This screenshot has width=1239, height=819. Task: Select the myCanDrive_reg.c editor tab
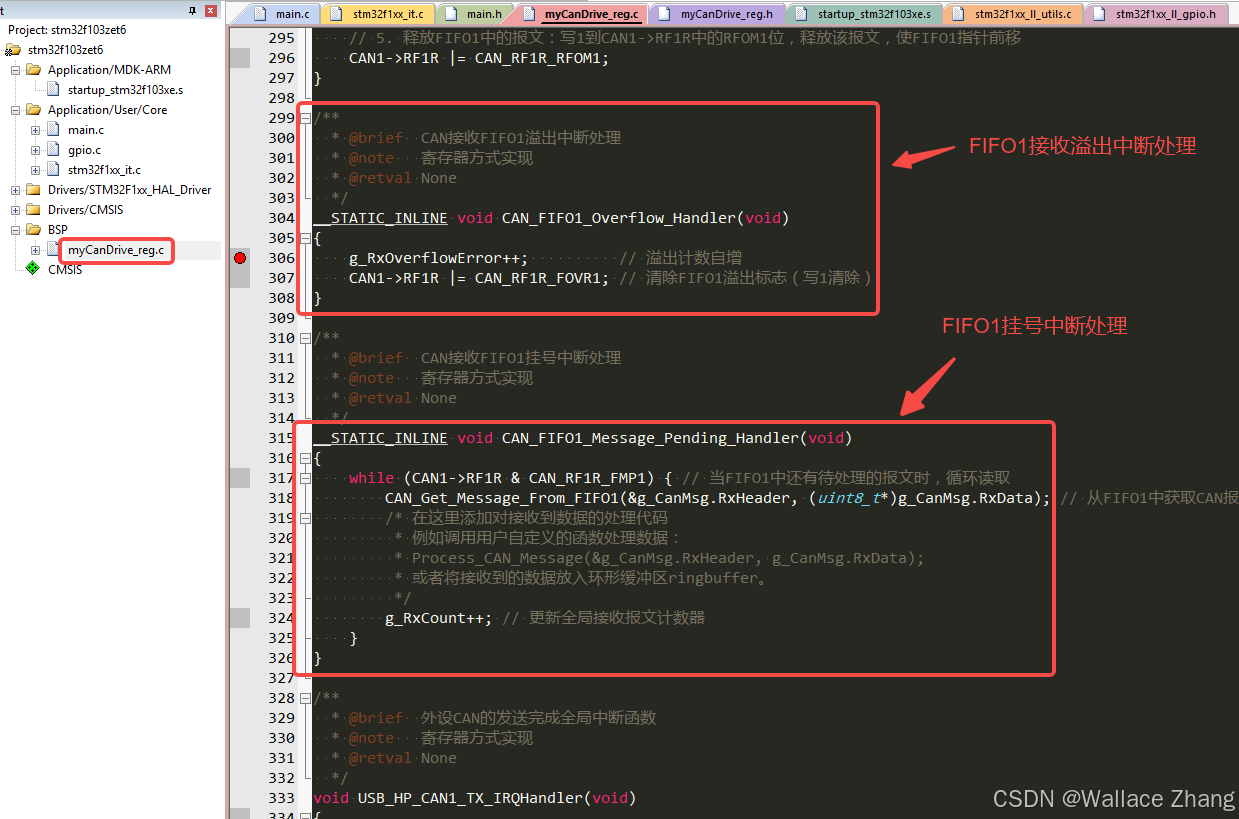coord(584,14)
